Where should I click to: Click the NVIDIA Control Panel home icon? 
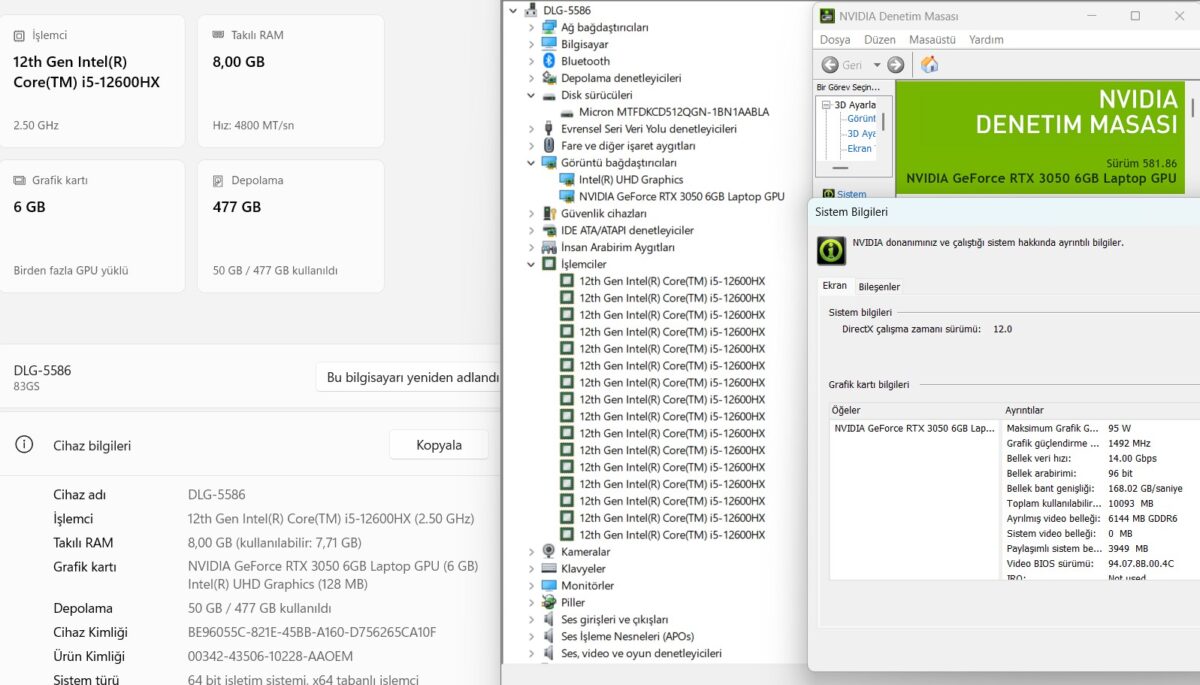929,65
